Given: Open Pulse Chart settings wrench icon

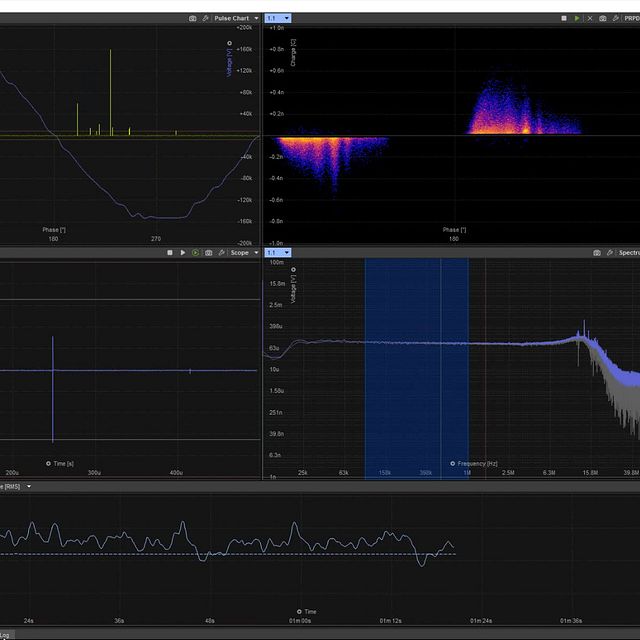Looking at the screenshot, I should click(x=205, y=18).
